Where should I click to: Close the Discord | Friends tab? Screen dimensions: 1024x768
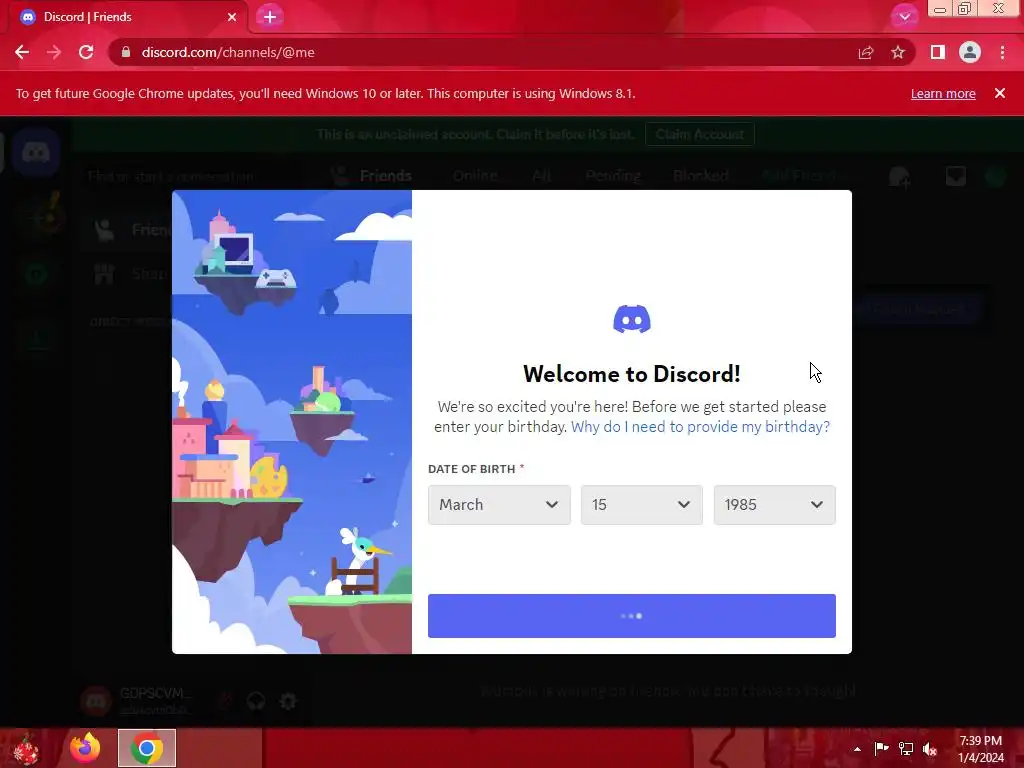(232, 17)
